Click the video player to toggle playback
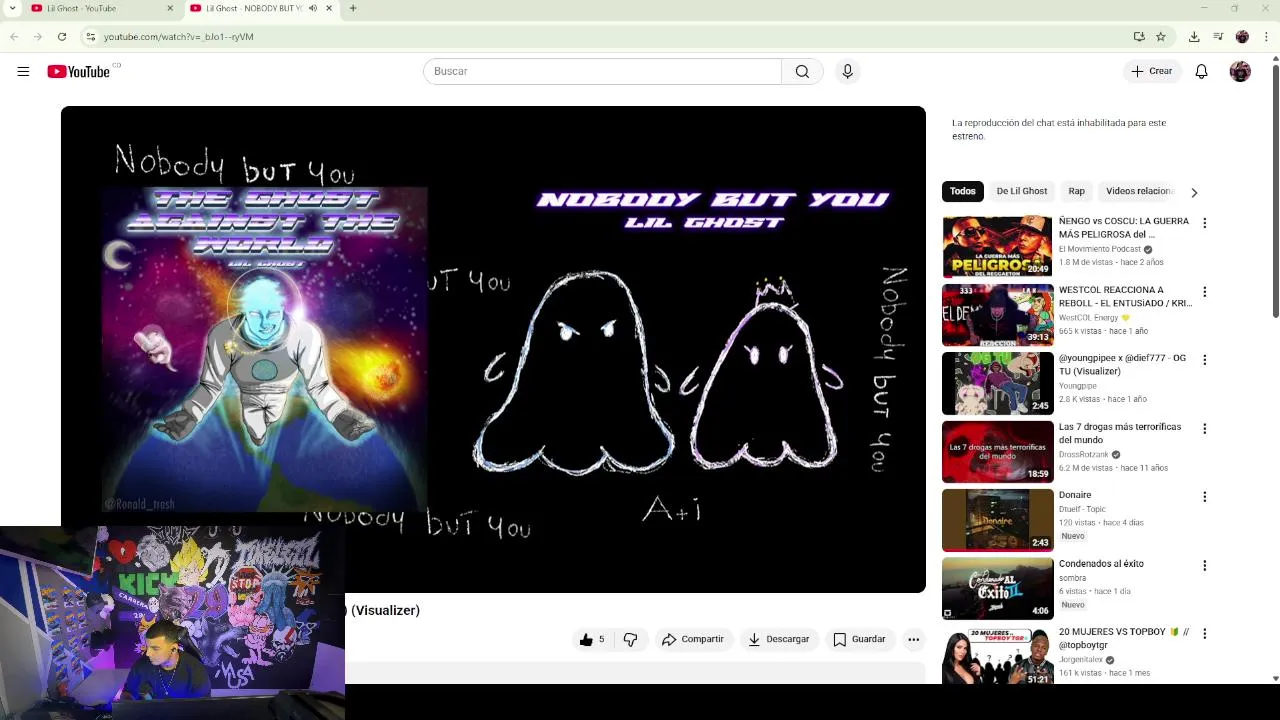 [x=493, y=349]
